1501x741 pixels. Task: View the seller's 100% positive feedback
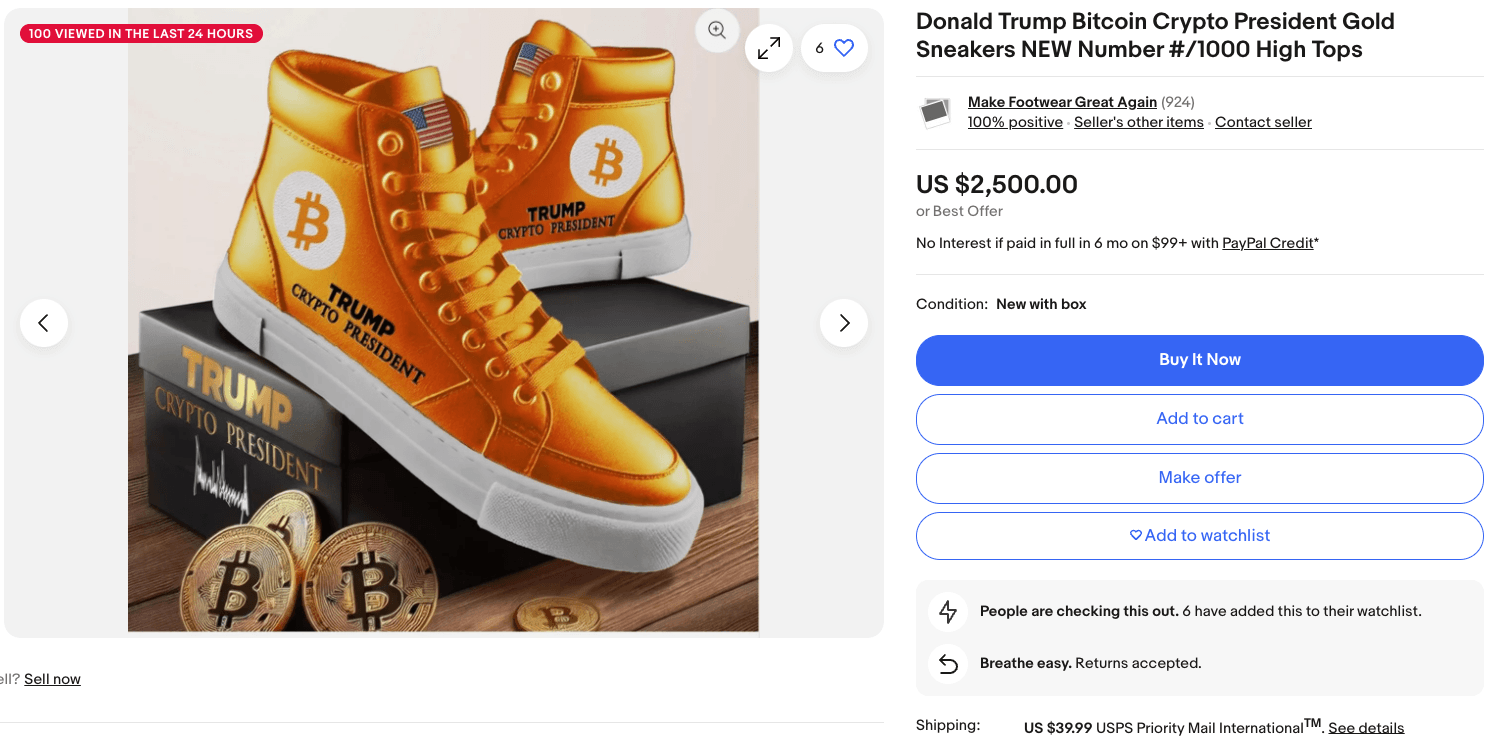[x=1015, y=122]
